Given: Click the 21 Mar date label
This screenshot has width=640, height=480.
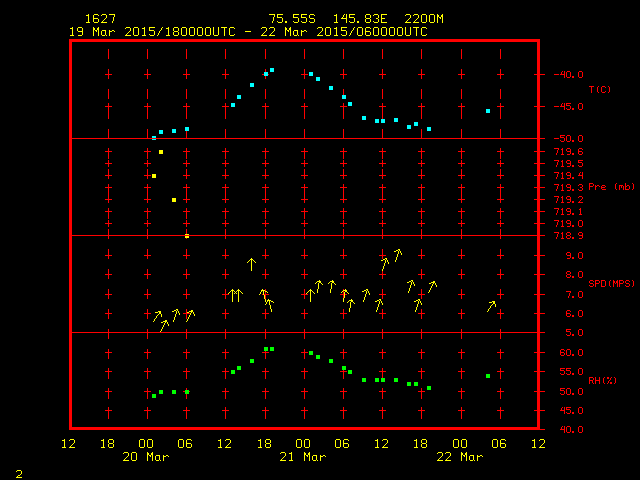Looking at the screenshot, I should point(303,457).
